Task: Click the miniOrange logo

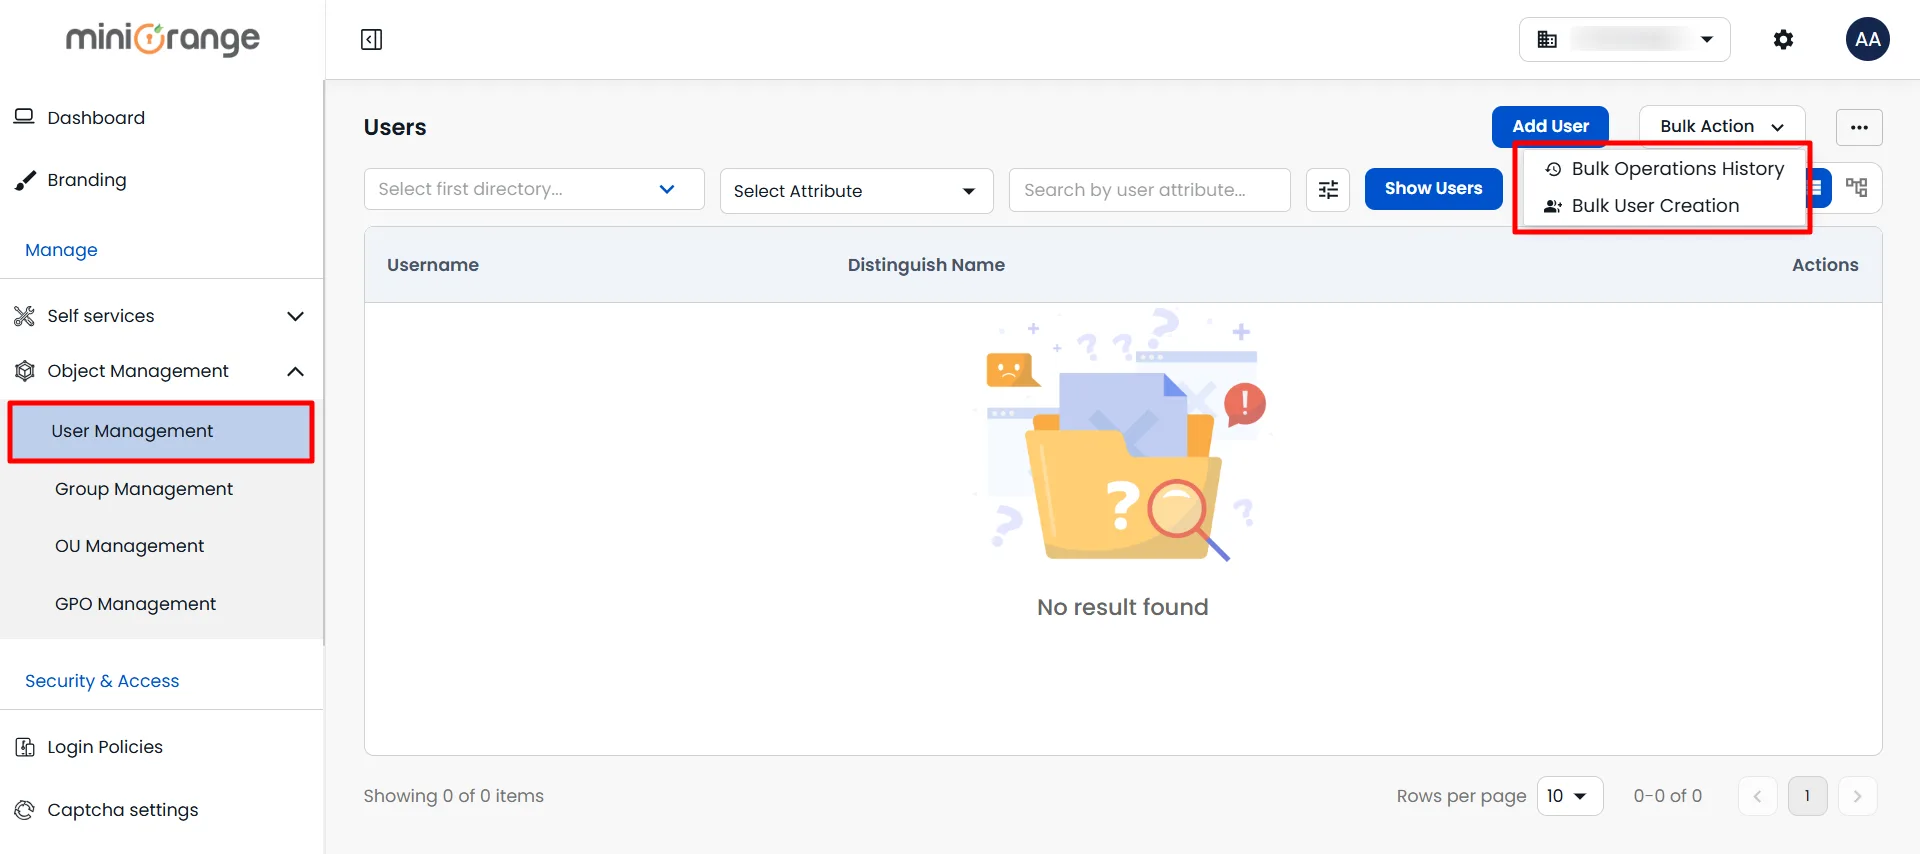Action: [162, 39]
